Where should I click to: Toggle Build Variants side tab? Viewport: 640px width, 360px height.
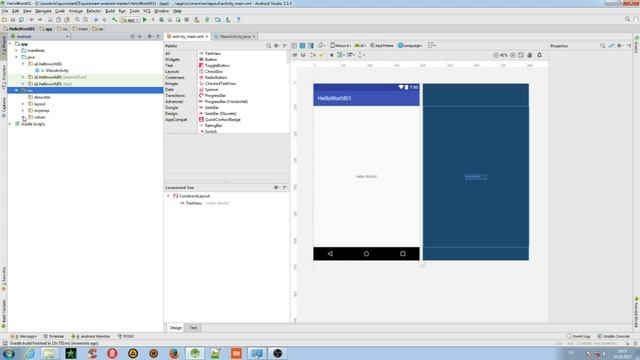(4, 314)
